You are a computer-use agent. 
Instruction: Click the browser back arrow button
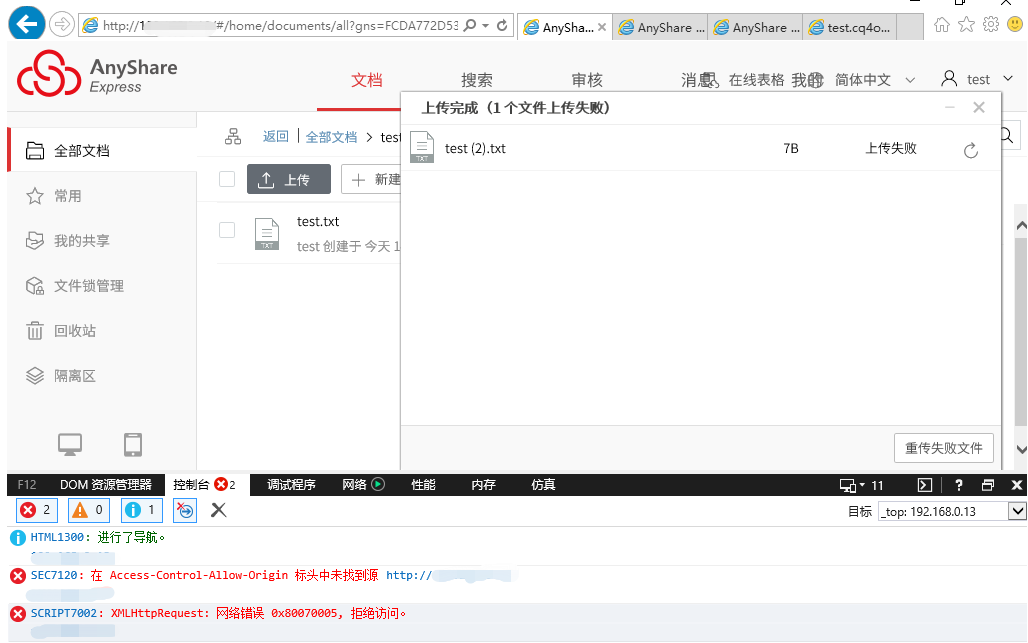point(27,24)
